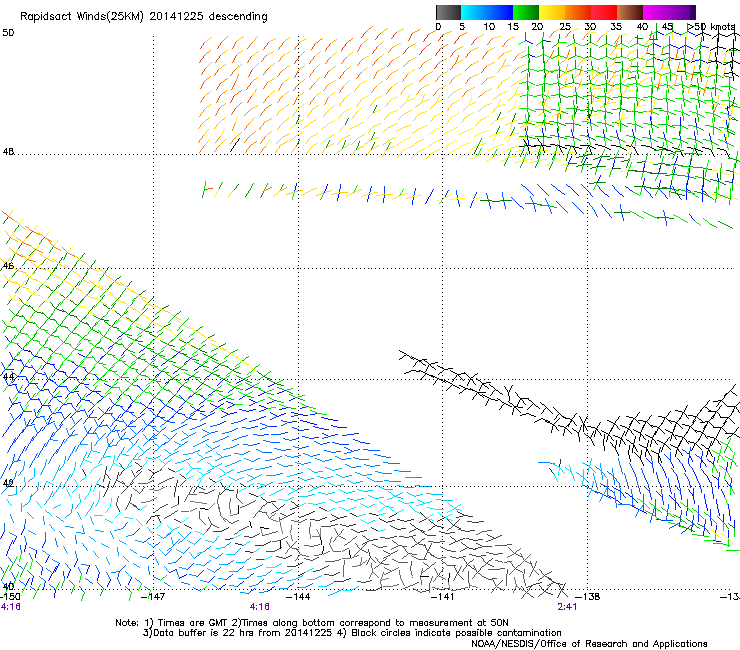
Task: Click the longitude label -138
Action: pyautogui.click(x=588, y=597)
